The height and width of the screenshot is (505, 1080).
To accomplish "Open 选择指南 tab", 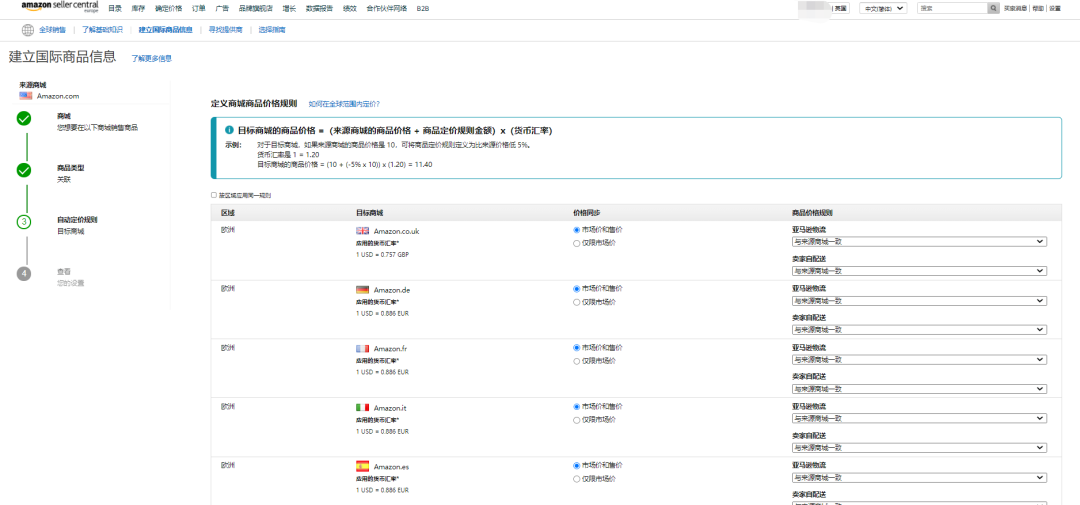I will pos(271,30).
